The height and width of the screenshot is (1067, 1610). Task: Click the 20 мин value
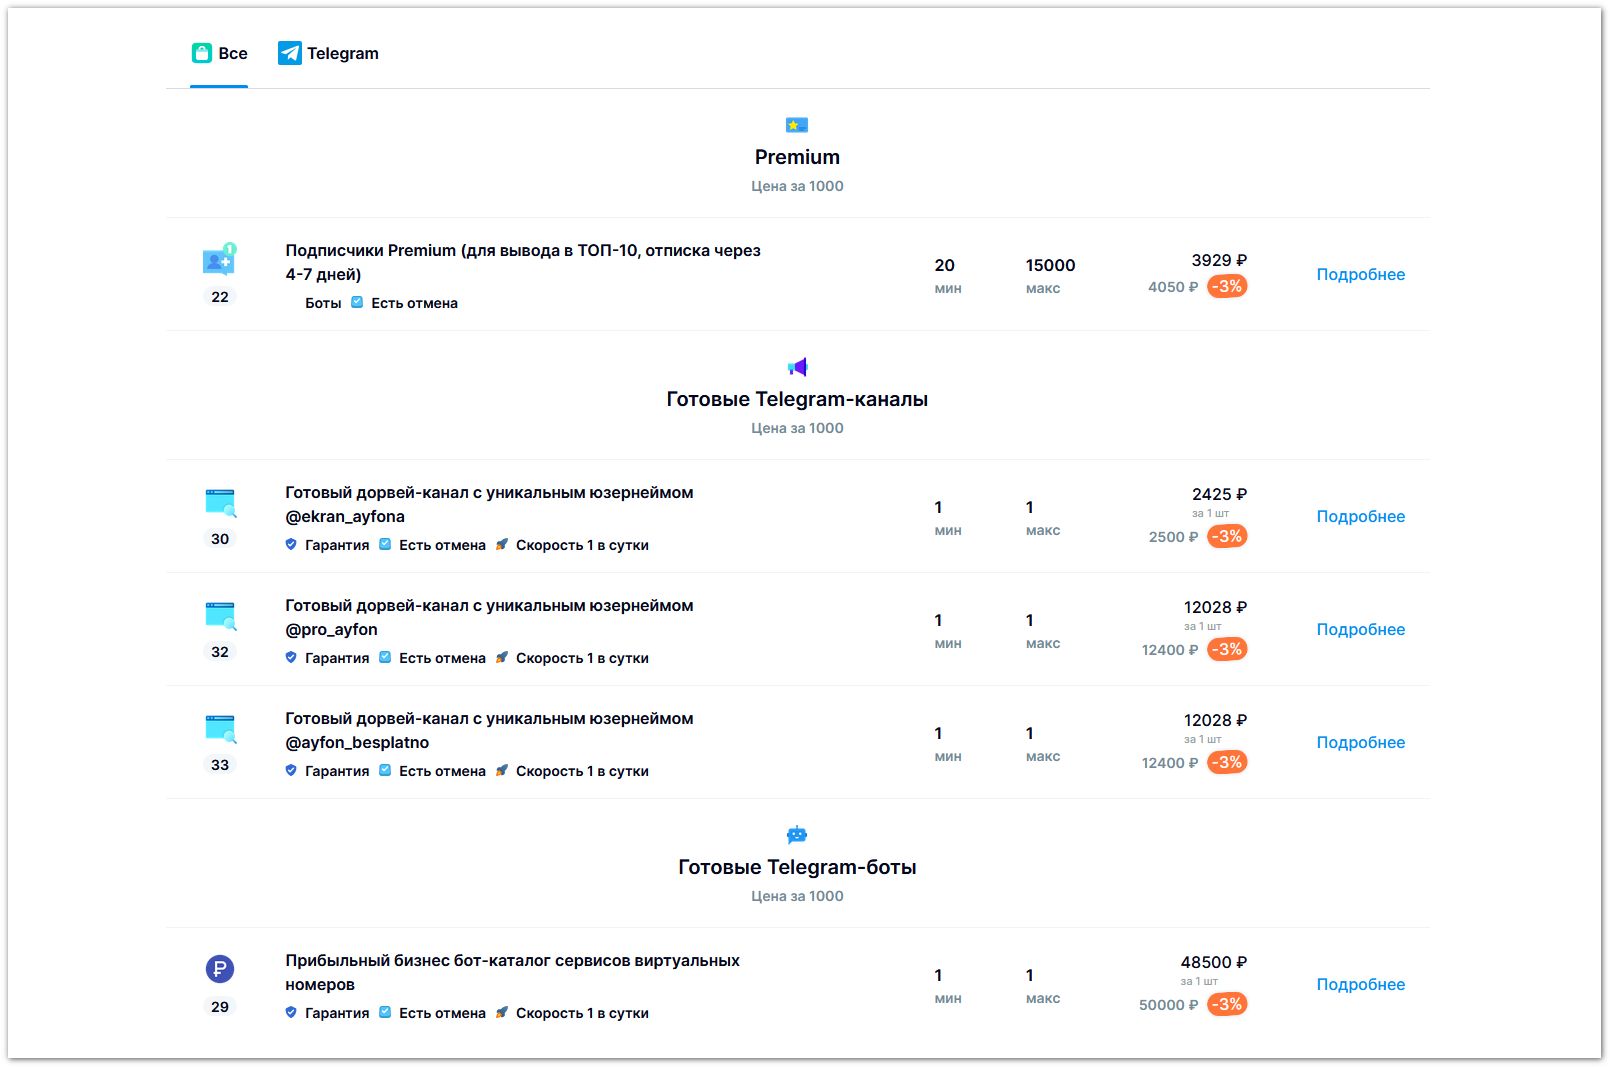(x=947, y=275)
